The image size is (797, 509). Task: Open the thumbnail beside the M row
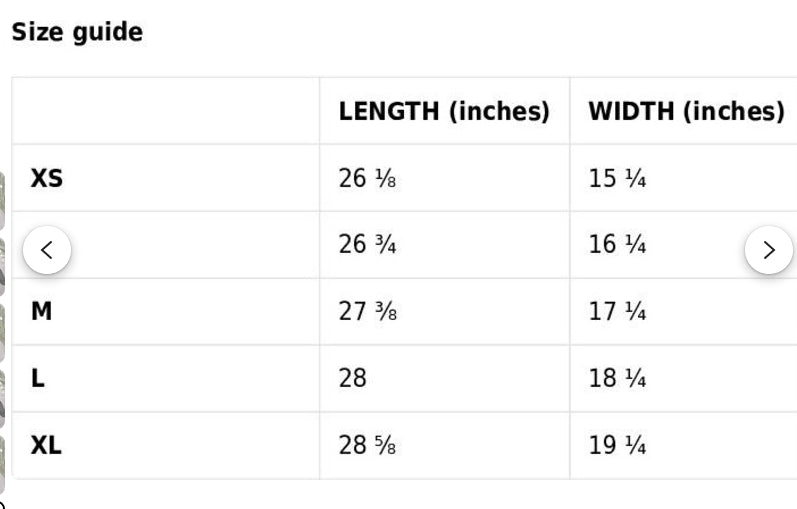click(x=2, y=333)
